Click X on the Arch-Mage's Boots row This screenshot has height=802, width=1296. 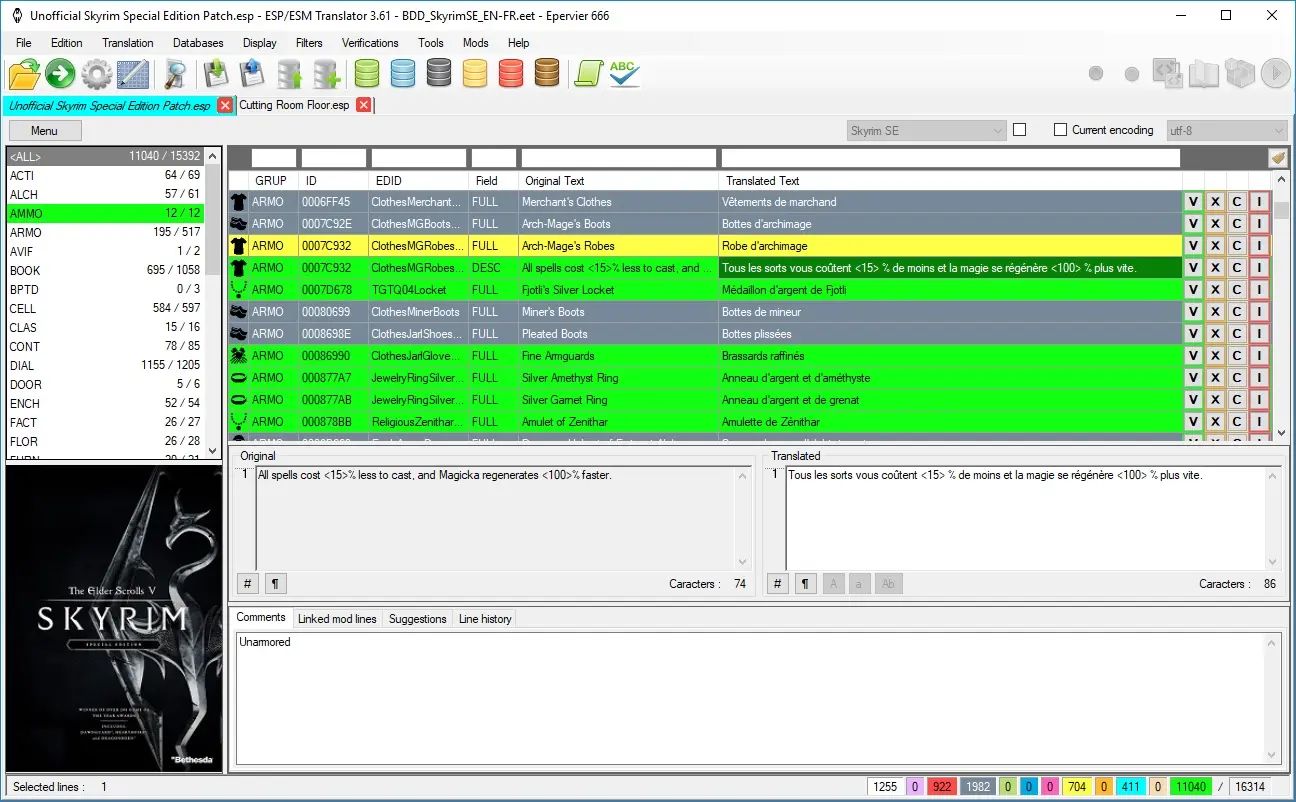point(1215,224)
